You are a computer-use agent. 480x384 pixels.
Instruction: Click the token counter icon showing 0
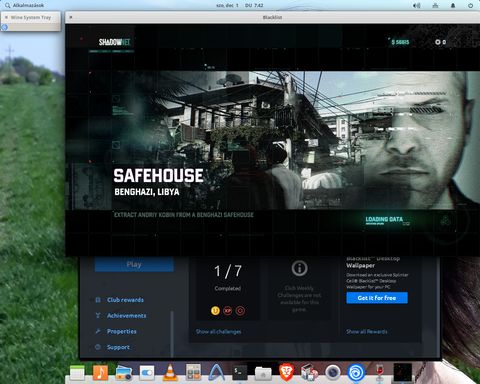pos(438,42)
